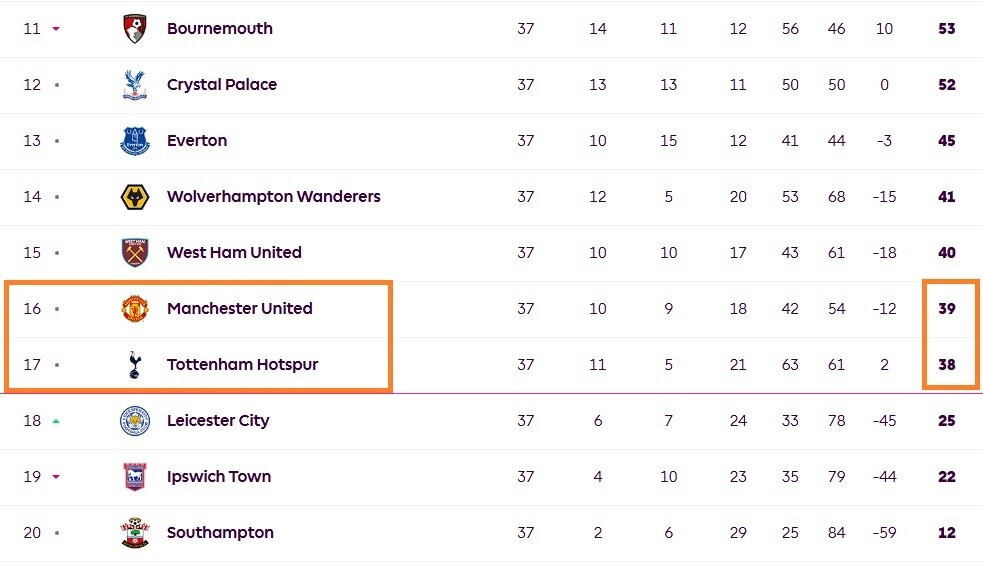Click Manchester United's 39 points value
983x564 pixels.
pyautogui.click(x=947, y=309)
